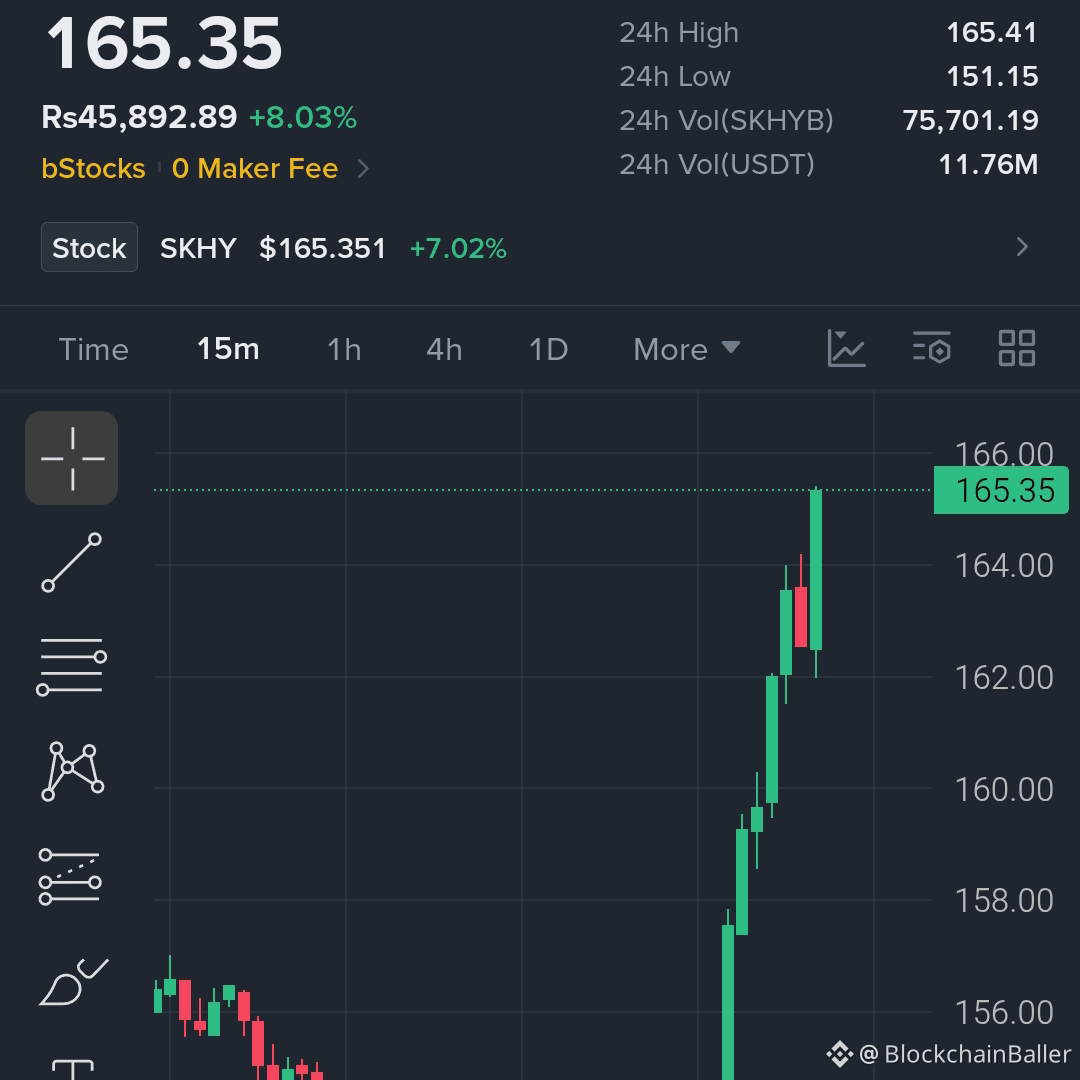Tap the 24h Vol(USDT) value 11.76M
Screen dimensions: 1080x1080
pos(988,165)
